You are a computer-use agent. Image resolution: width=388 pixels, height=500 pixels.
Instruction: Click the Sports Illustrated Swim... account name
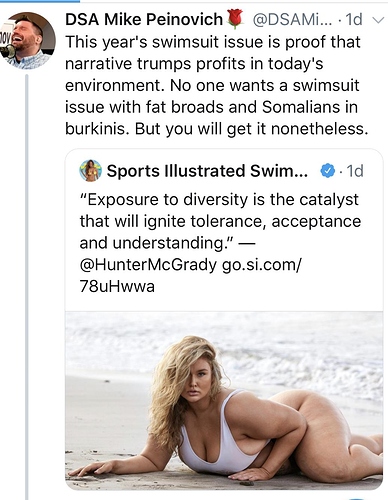tap(207, 171)
